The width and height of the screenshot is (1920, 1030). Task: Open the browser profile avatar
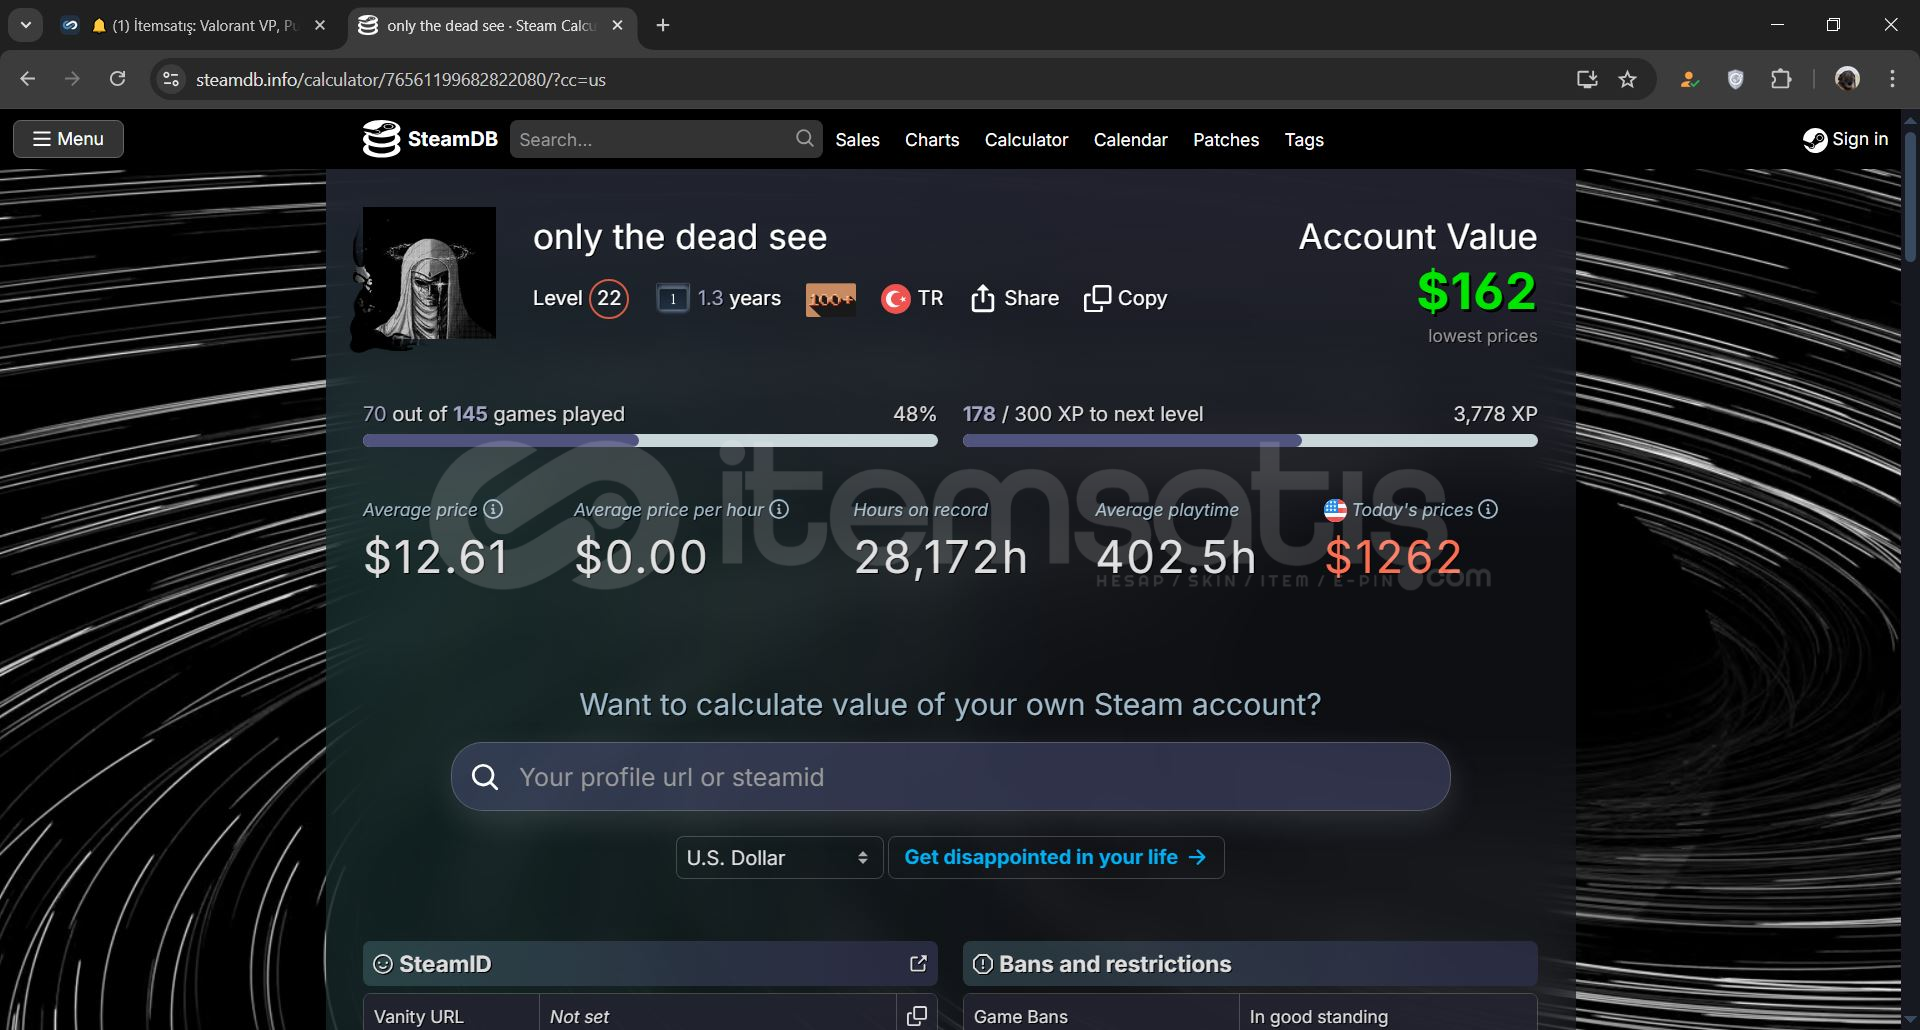pyautogui.click(x=1847, y=79)
